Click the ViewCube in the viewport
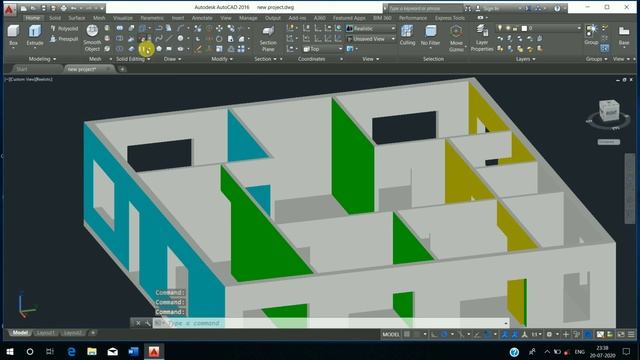640x360 pixels. coord(609,111)
